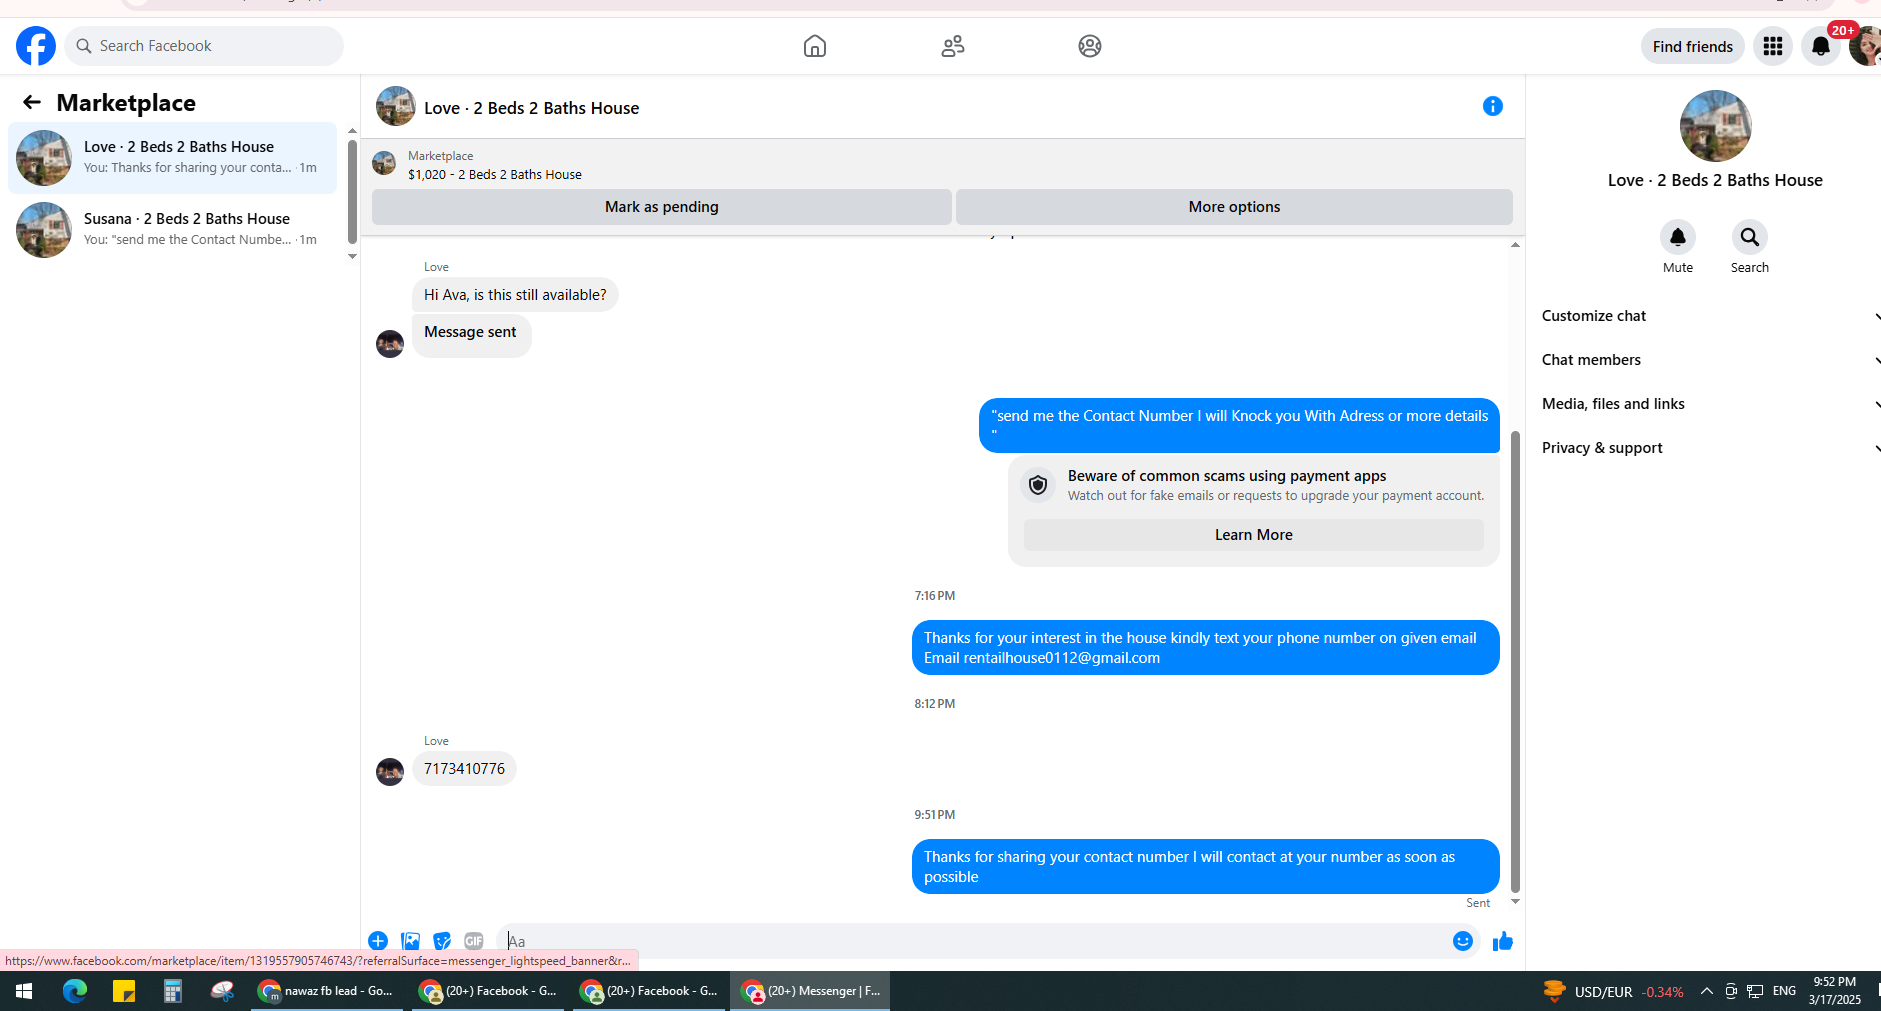Click the Marketplace heading in the sidebar
The image size is (1881, 1011).
[126, 103]
